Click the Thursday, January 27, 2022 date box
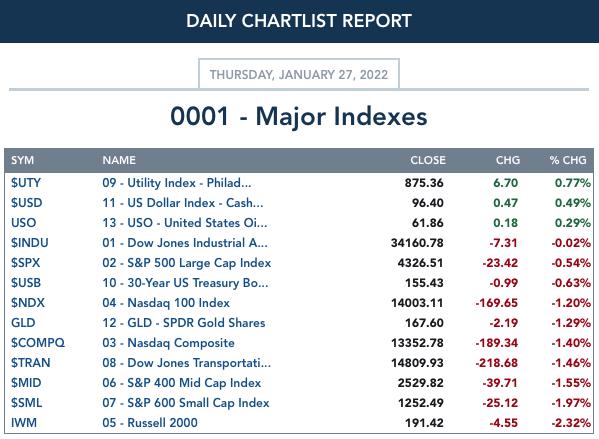The height and width of the screenshot is (439, 599). click(x=299, y=74)
